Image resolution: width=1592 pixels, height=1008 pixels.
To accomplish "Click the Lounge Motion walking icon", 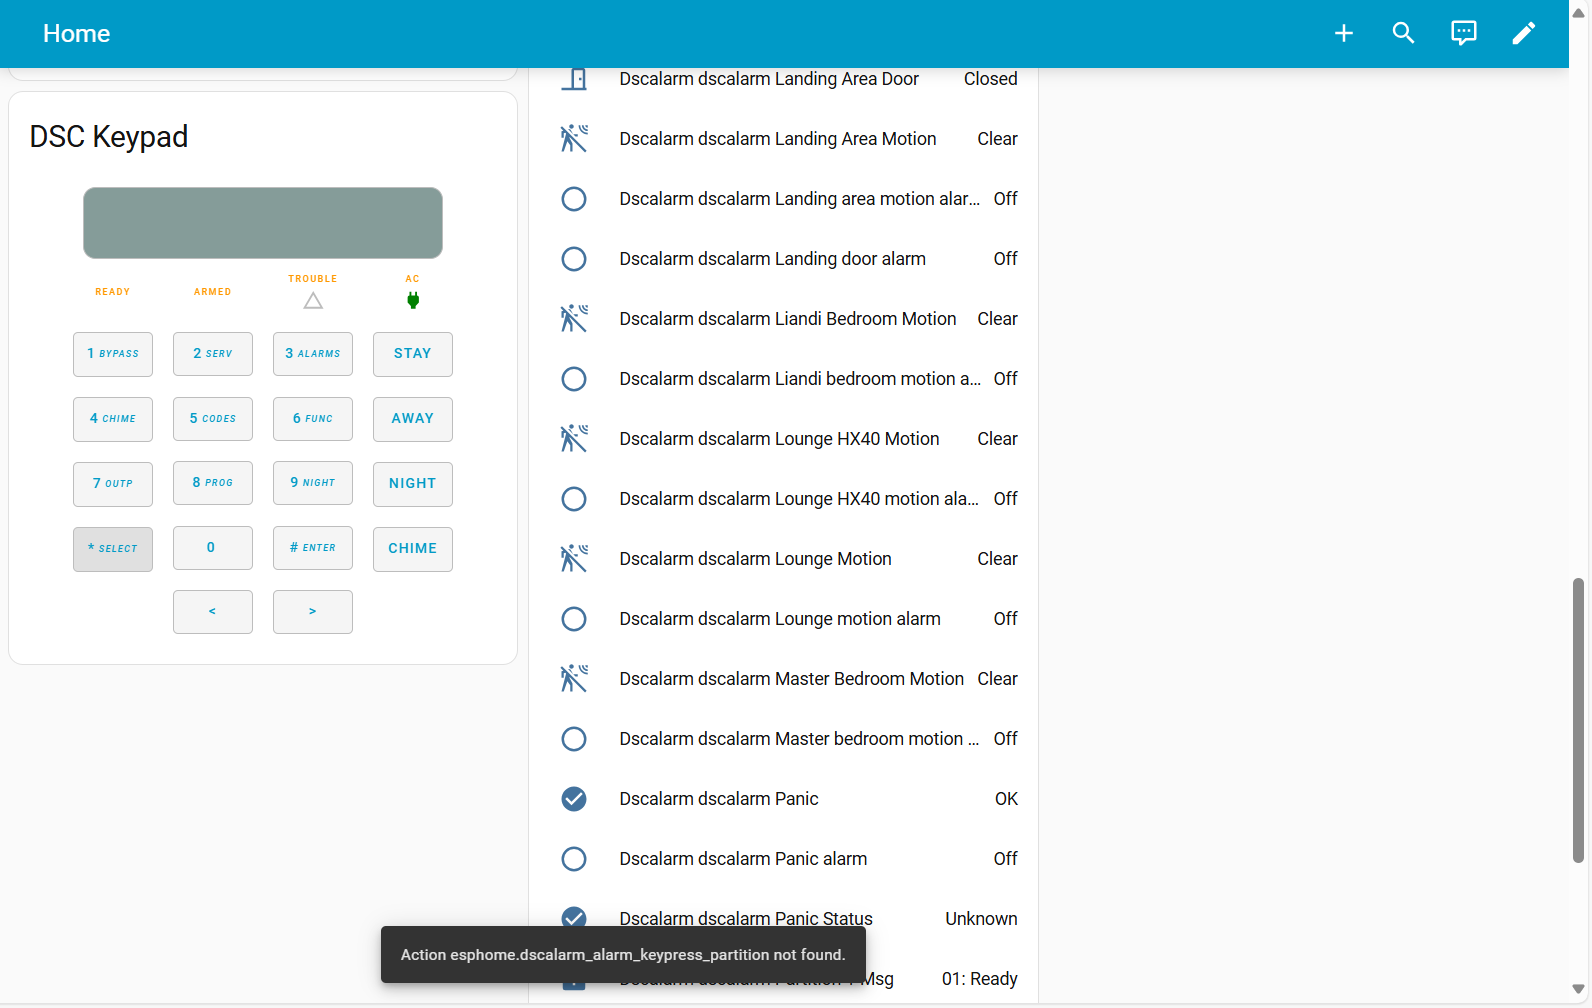I will (574, 559).
